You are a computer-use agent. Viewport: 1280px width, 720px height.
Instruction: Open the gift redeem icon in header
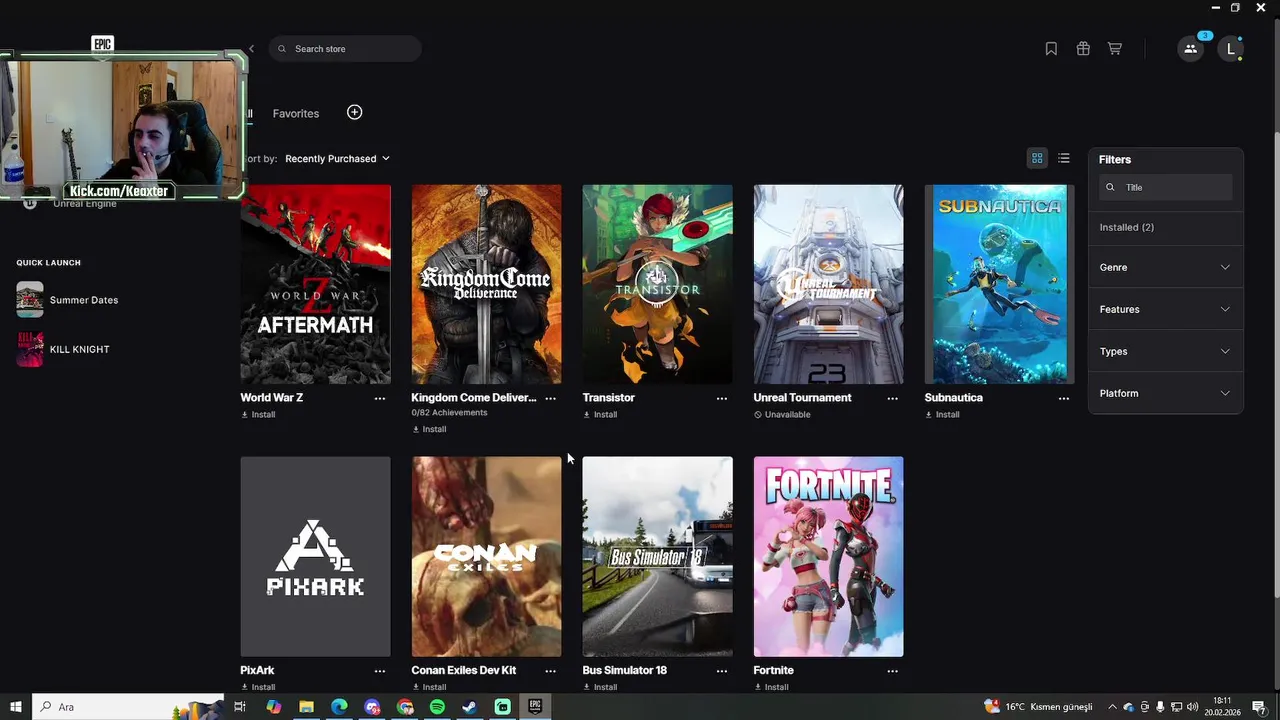pos(1083,49)
